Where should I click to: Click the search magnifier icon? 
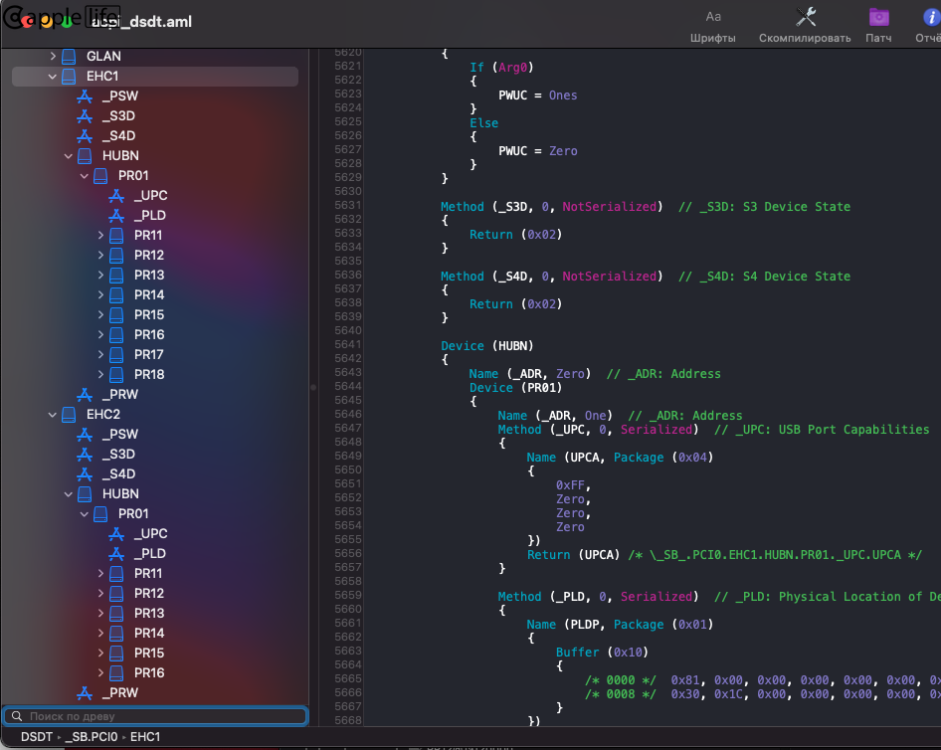pos(17,716)
